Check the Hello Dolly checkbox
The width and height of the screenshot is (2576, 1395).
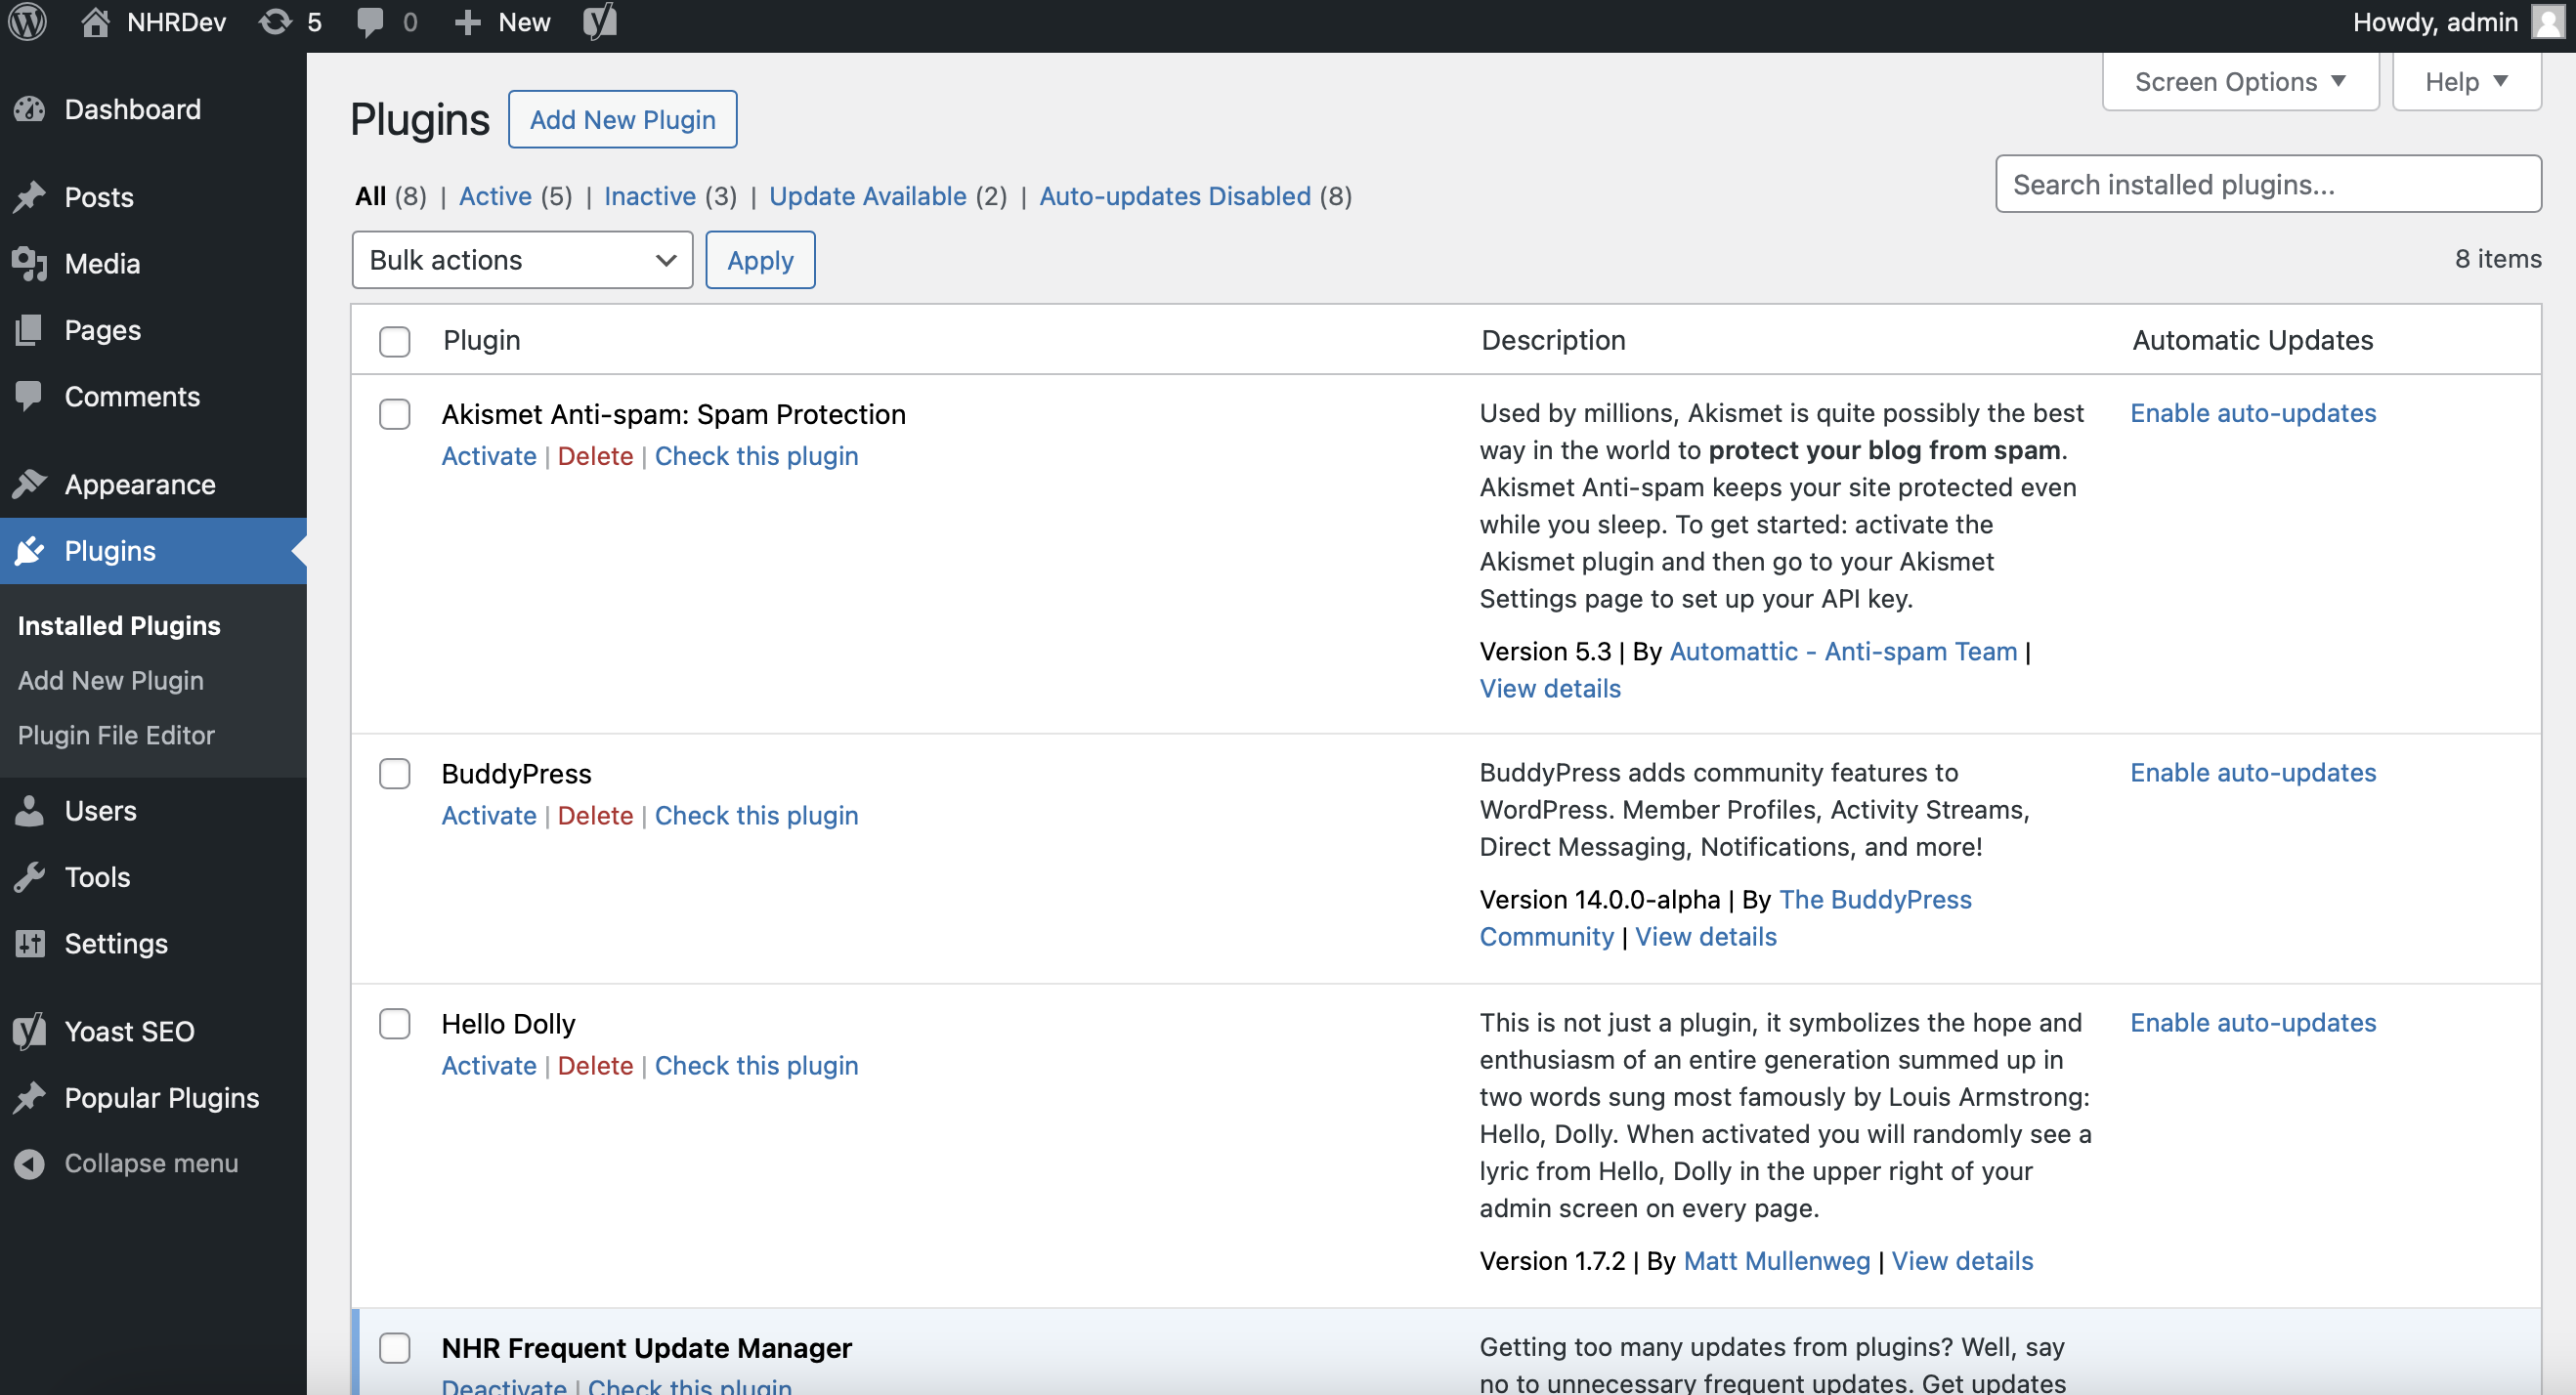pos(395,1024)
